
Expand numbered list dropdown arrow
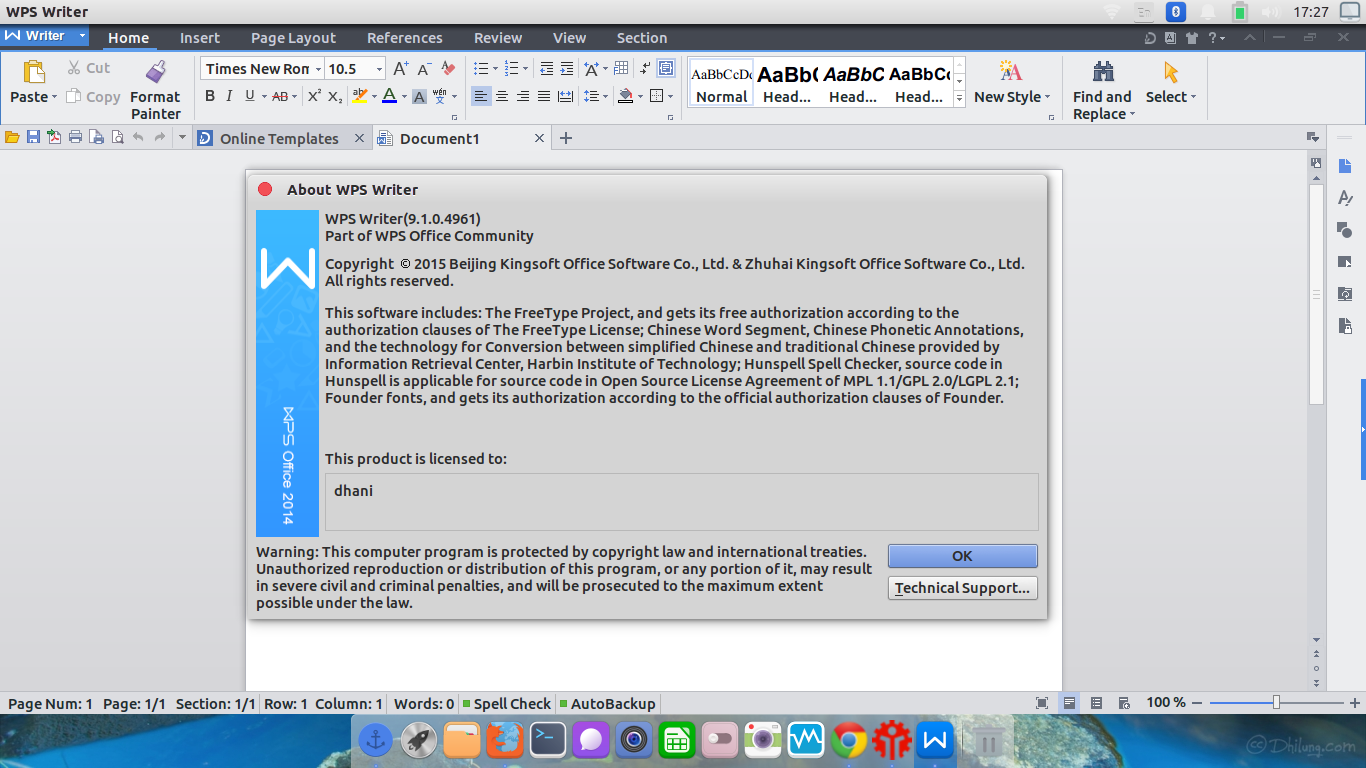click(526, 69)
